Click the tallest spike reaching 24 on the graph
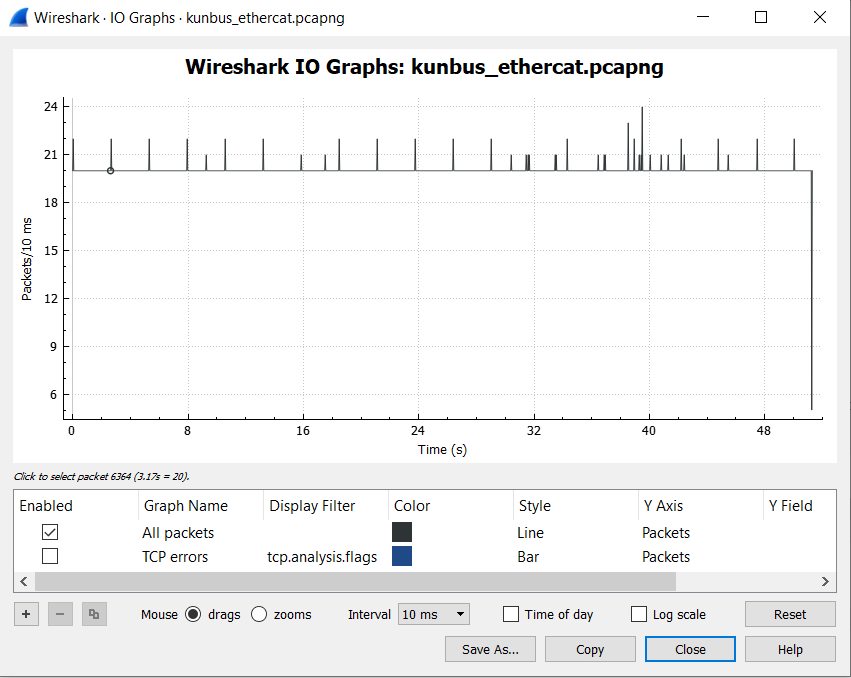 click(642, 138)
